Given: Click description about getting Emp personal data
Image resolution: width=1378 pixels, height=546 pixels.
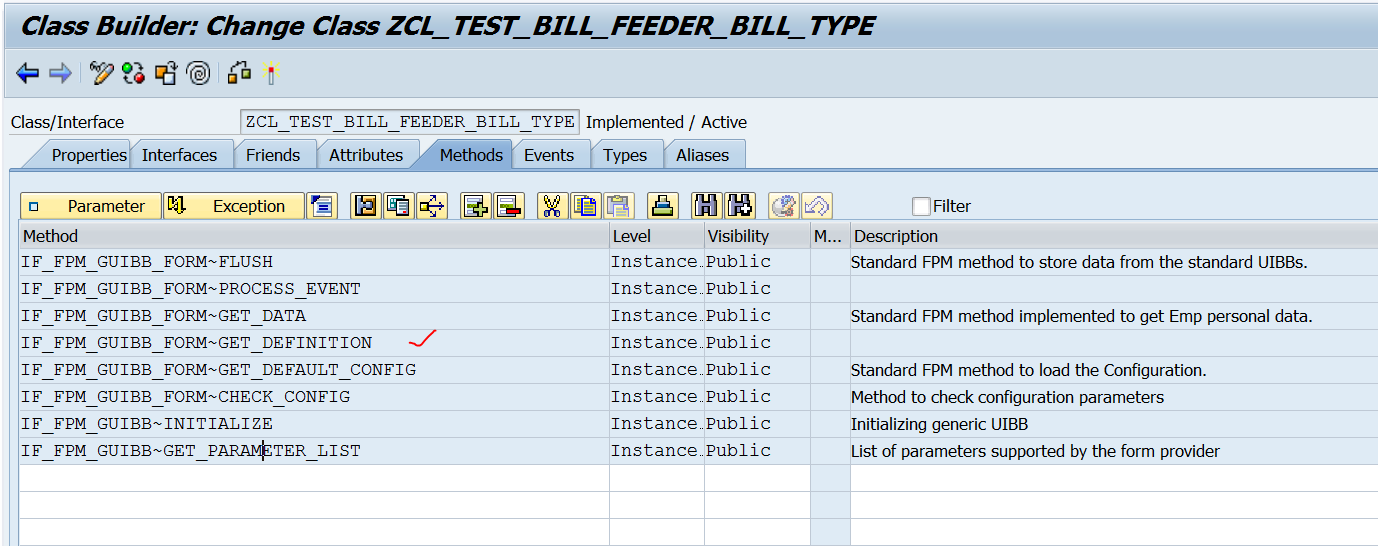Looking at the screenshot, I should pyautogui.click(x=1081, y=316).
